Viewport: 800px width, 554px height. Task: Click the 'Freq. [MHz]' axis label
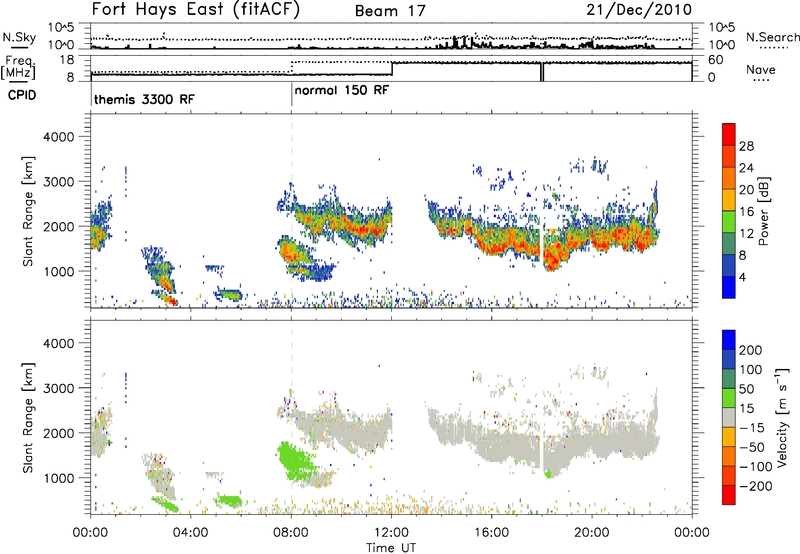click(19, 67)
